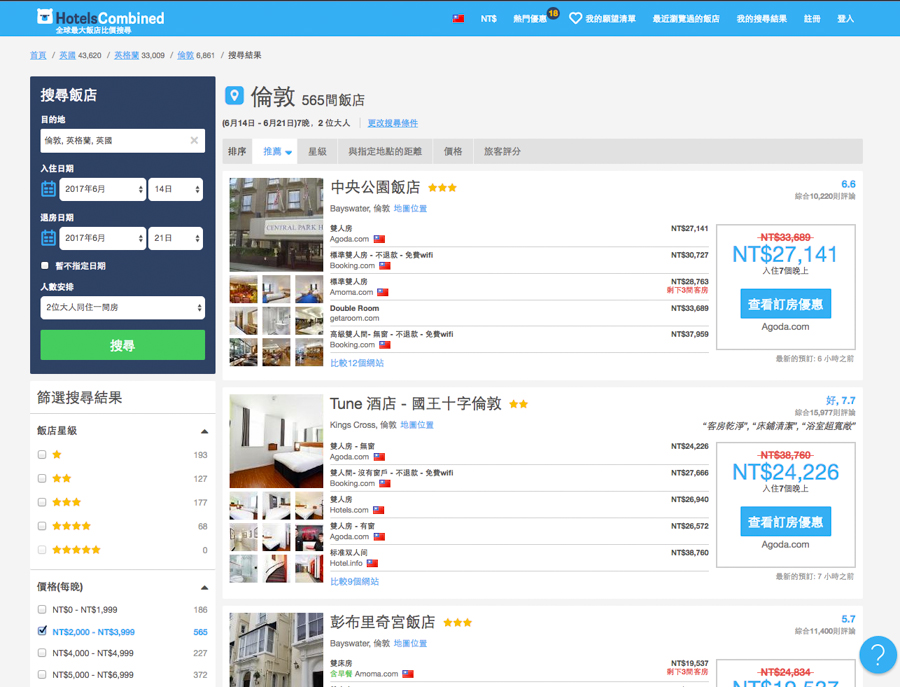Screen dimensions: 900x687
Task: Click 查看訂房優惠 for Tune 酒店
Action: click(786, 522)
